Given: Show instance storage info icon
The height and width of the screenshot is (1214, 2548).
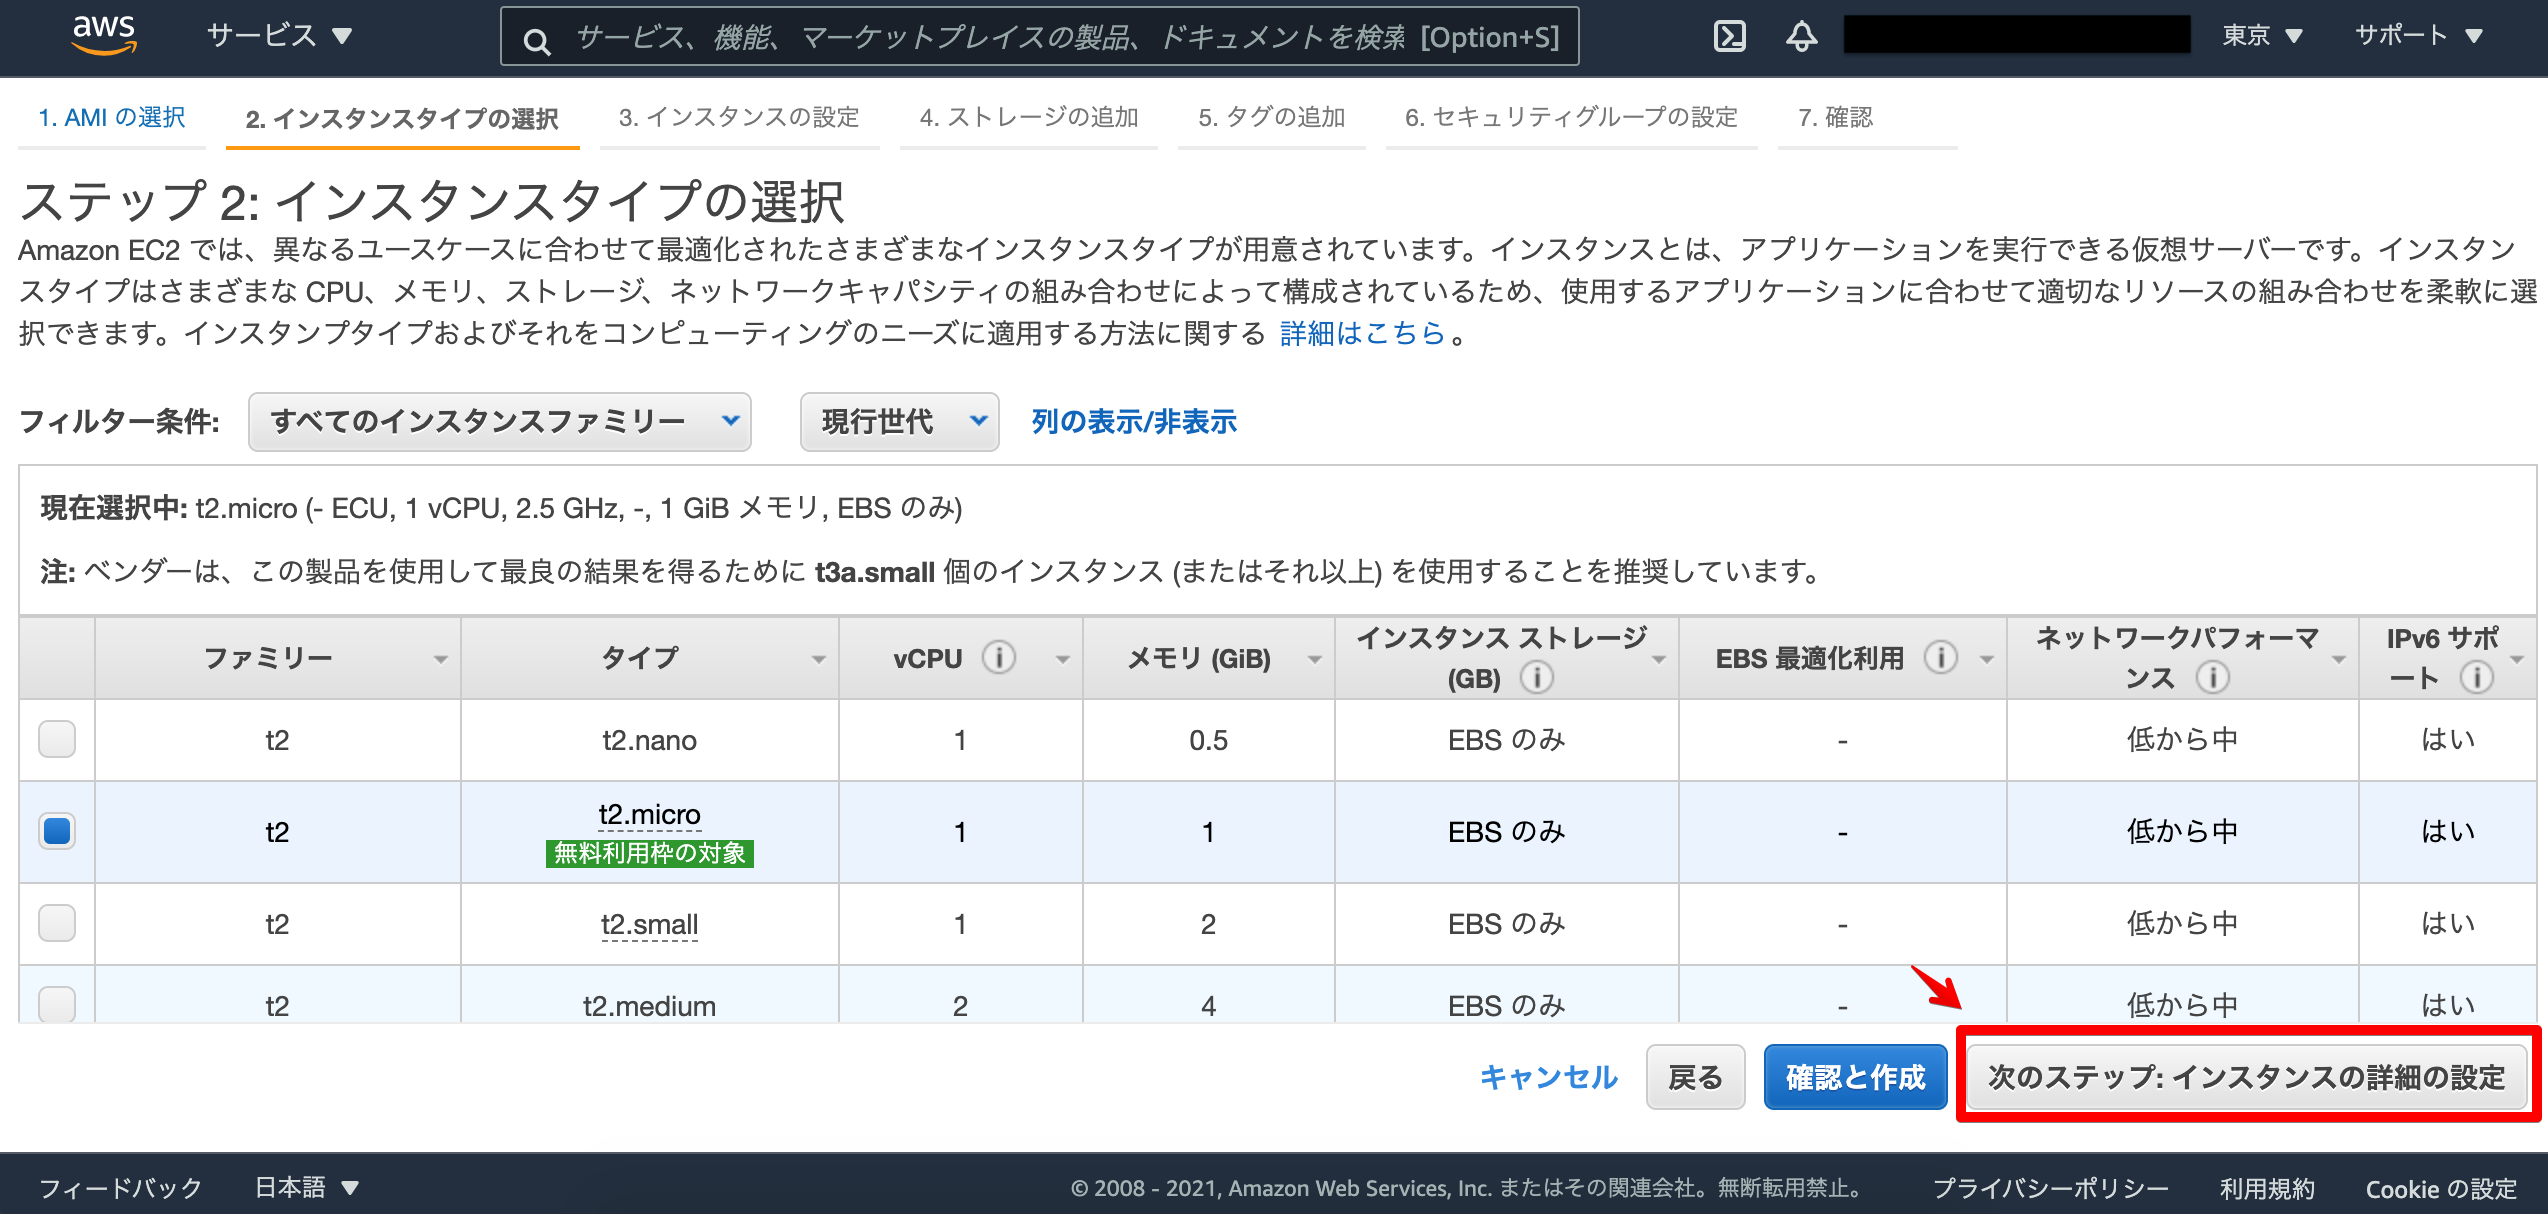Looking at the screenshot, I should (x=1537, y=677).
